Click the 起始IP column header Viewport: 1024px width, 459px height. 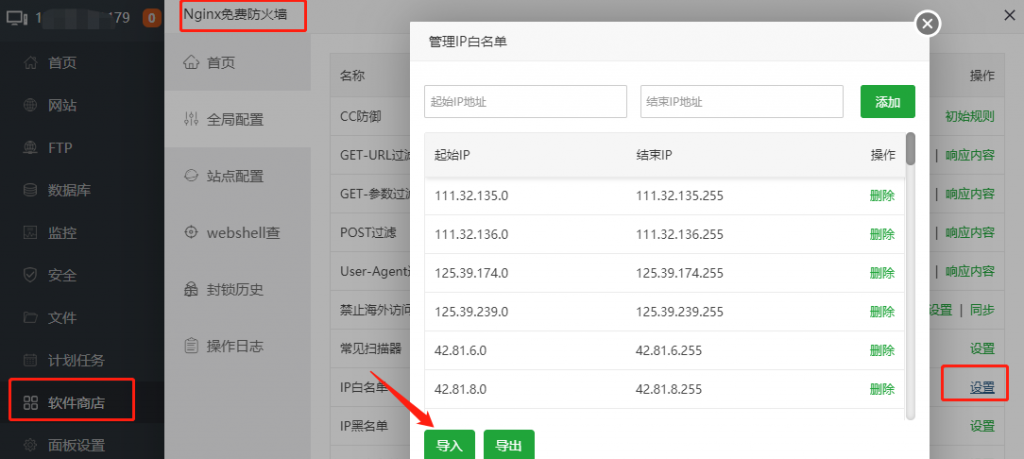click(453, 155)
